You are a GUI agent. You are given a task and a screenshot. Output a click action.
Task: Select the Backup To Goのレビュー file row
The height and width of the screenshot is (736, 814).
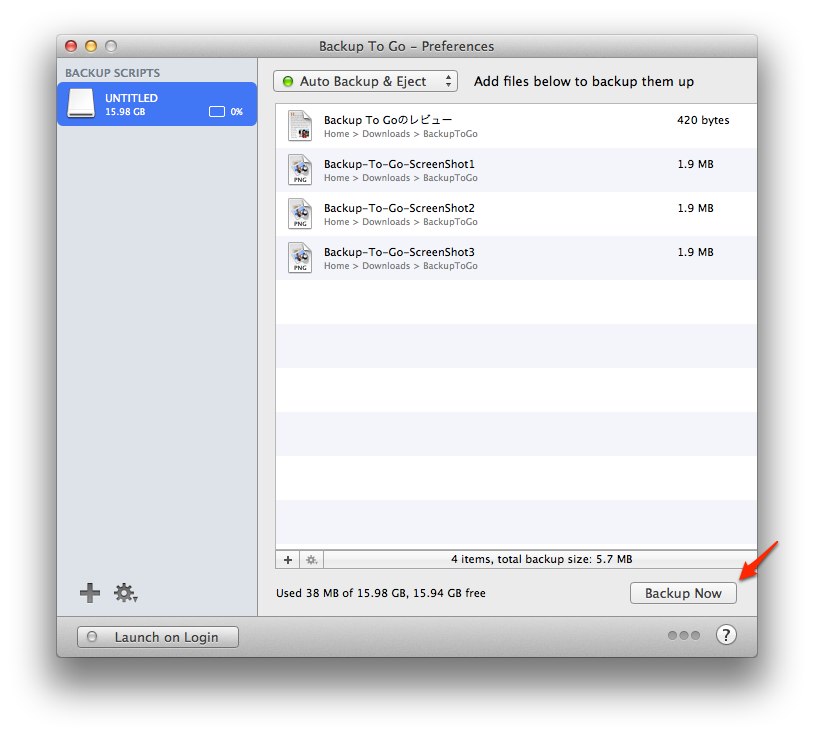click(516, 126)
